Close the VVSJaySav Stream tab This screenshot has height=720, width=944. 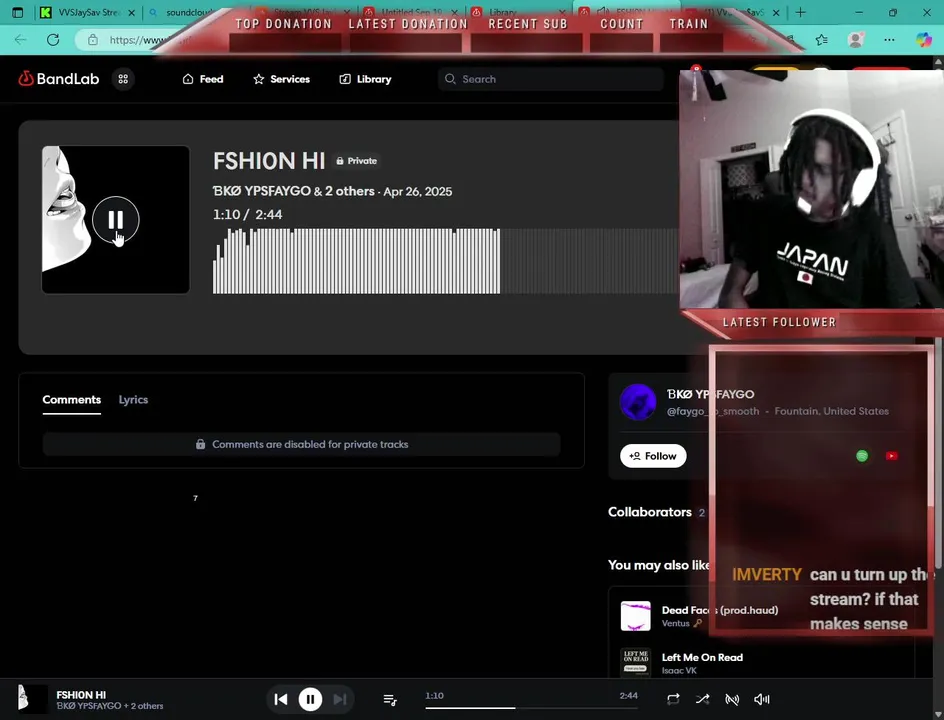coord(131,13)
